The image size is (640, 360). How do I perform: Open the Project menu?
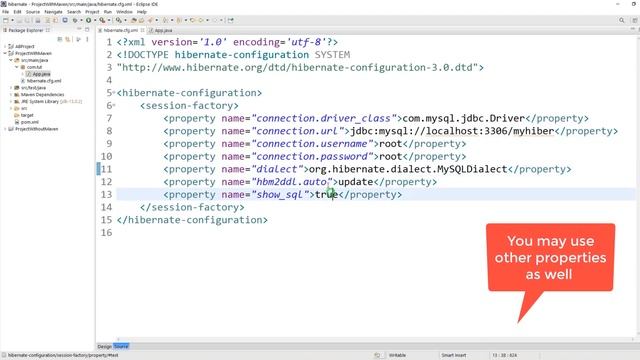(x=92, y=12)
